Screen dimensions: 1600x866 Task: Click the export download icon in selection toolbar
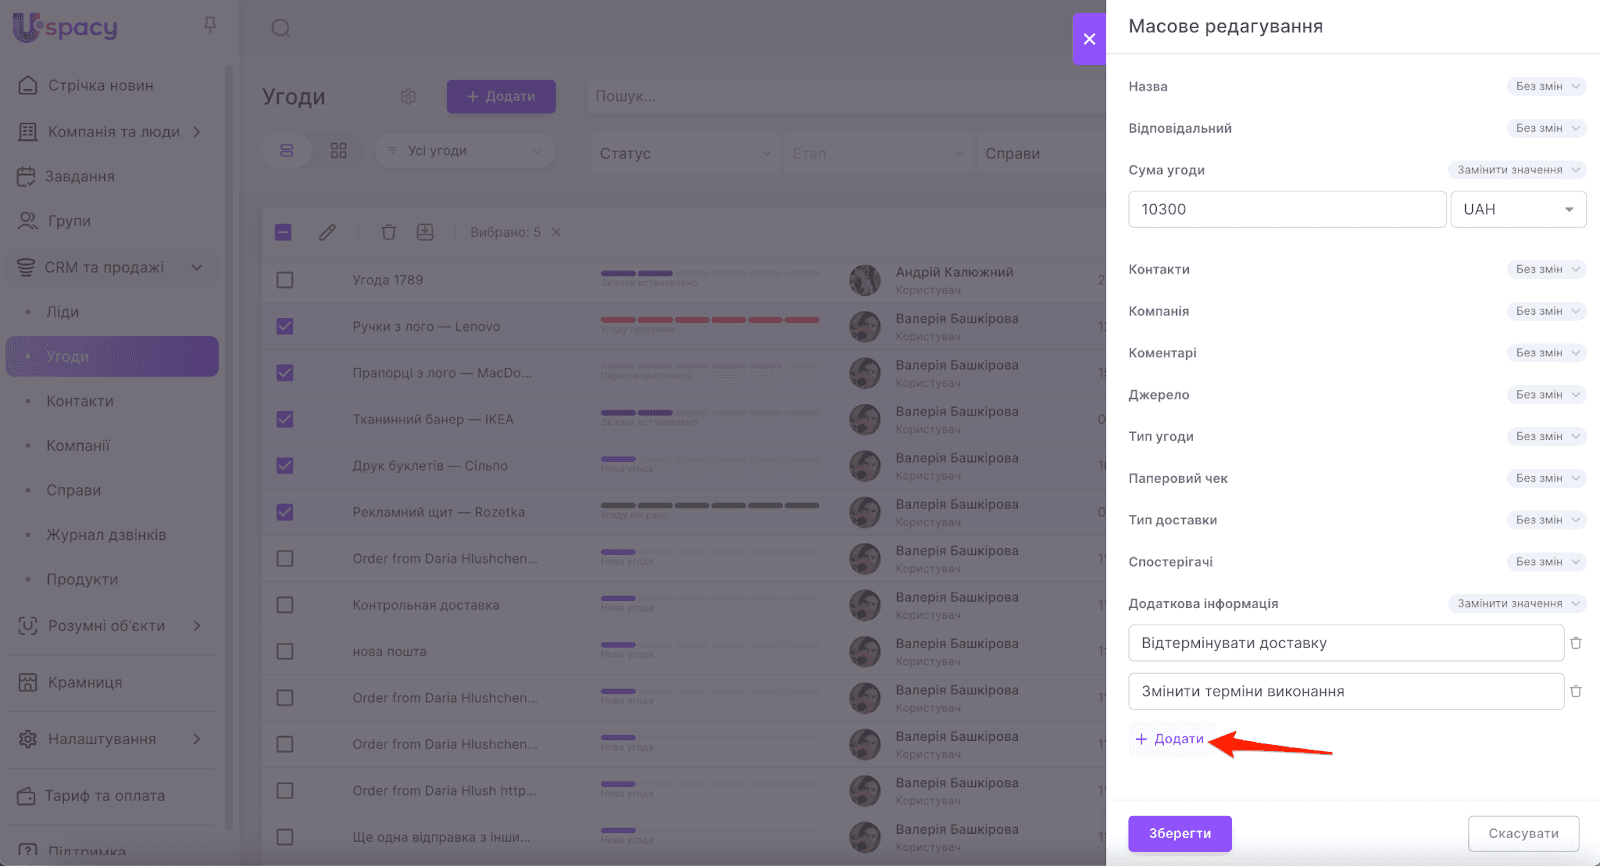tap(425, 232)
